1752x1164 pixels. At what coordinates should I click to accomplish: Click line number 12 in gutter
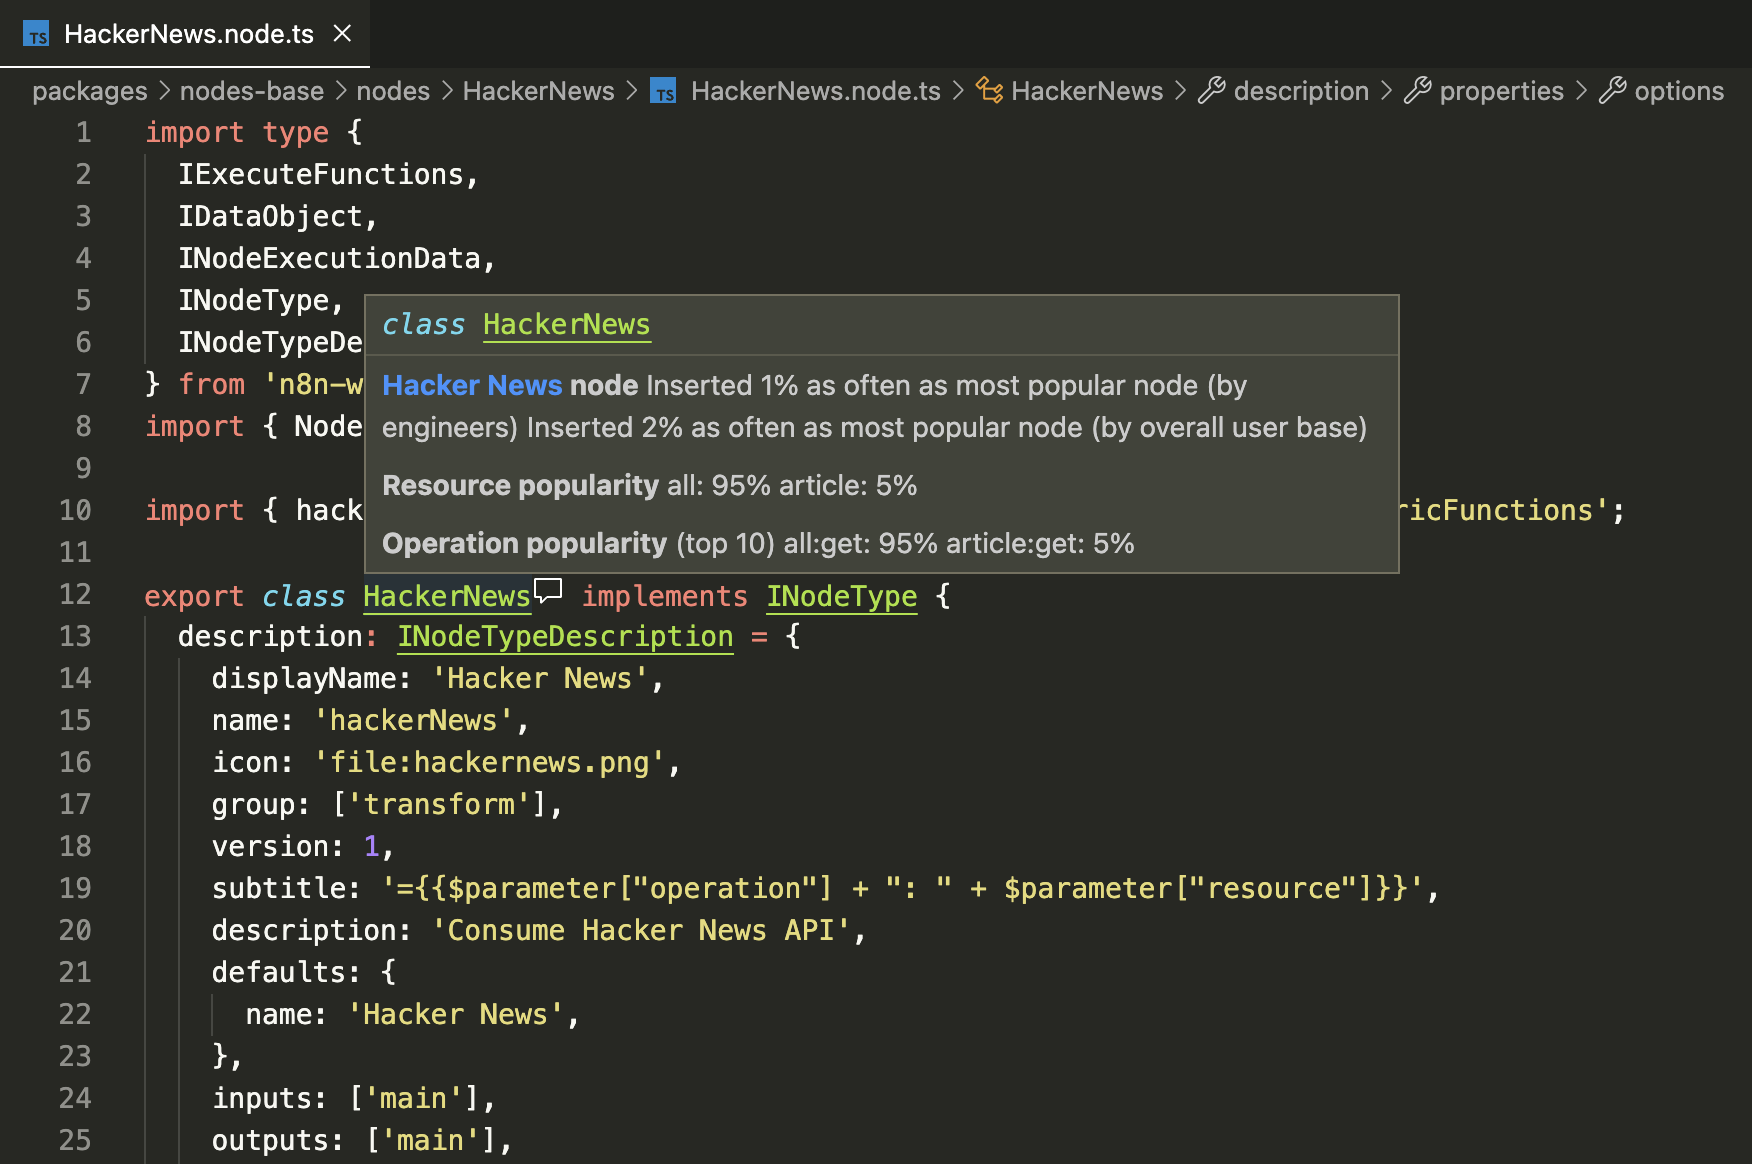(75, 594)
